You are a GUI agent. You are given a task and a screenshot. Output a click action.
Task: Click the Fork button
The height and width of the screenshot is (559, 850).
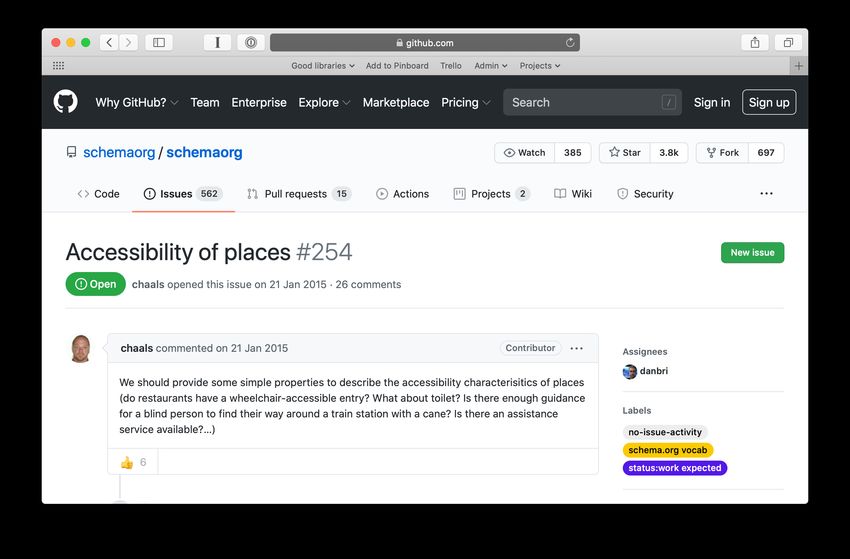coord(723,153)
